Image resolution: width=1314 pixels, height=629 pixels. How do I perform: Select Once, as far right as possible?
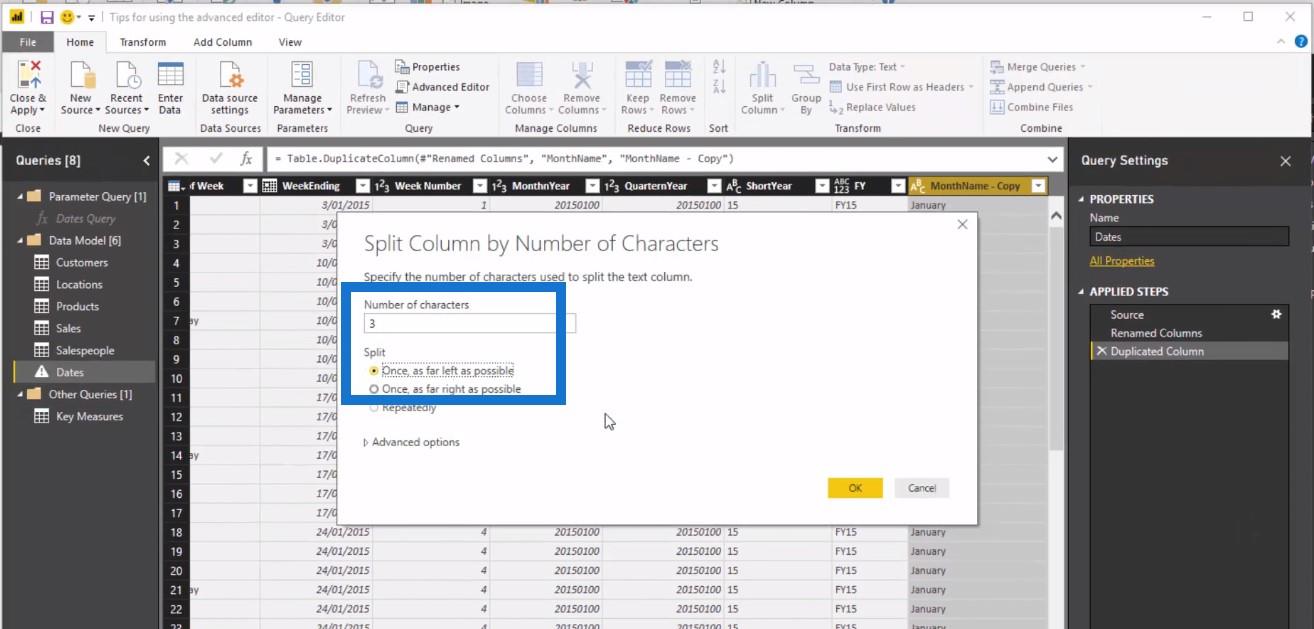click(x=444, y=389)
